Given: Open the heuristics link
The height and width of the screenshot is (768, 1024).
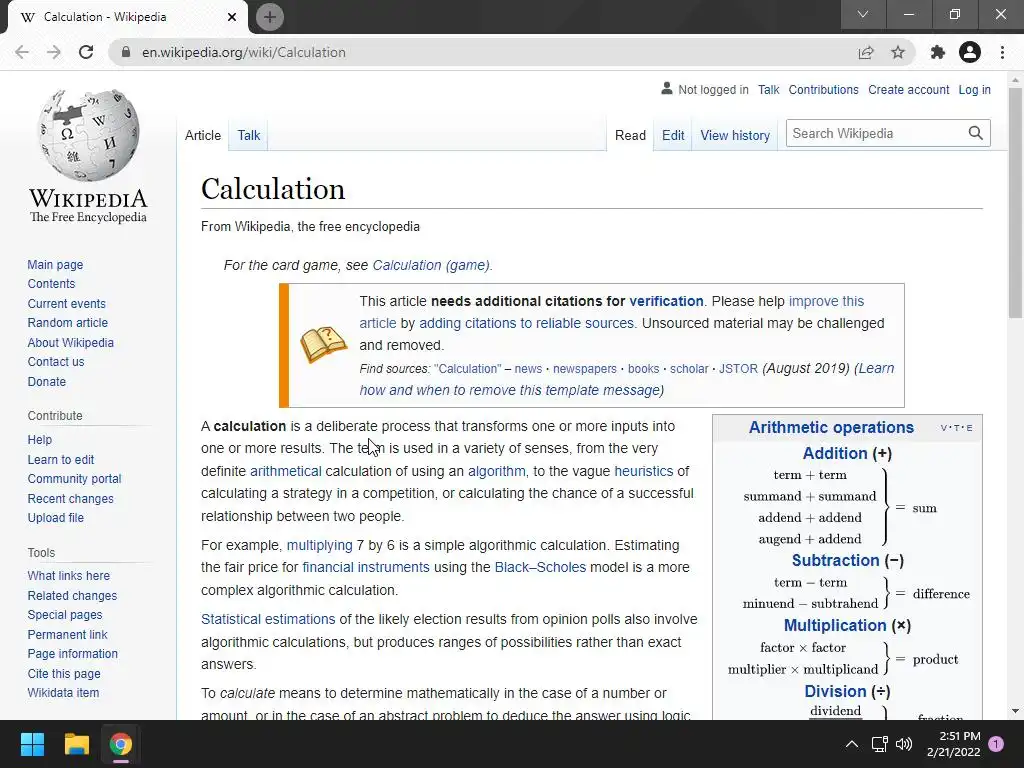Looking at the screenshot, I should point(643,471).
